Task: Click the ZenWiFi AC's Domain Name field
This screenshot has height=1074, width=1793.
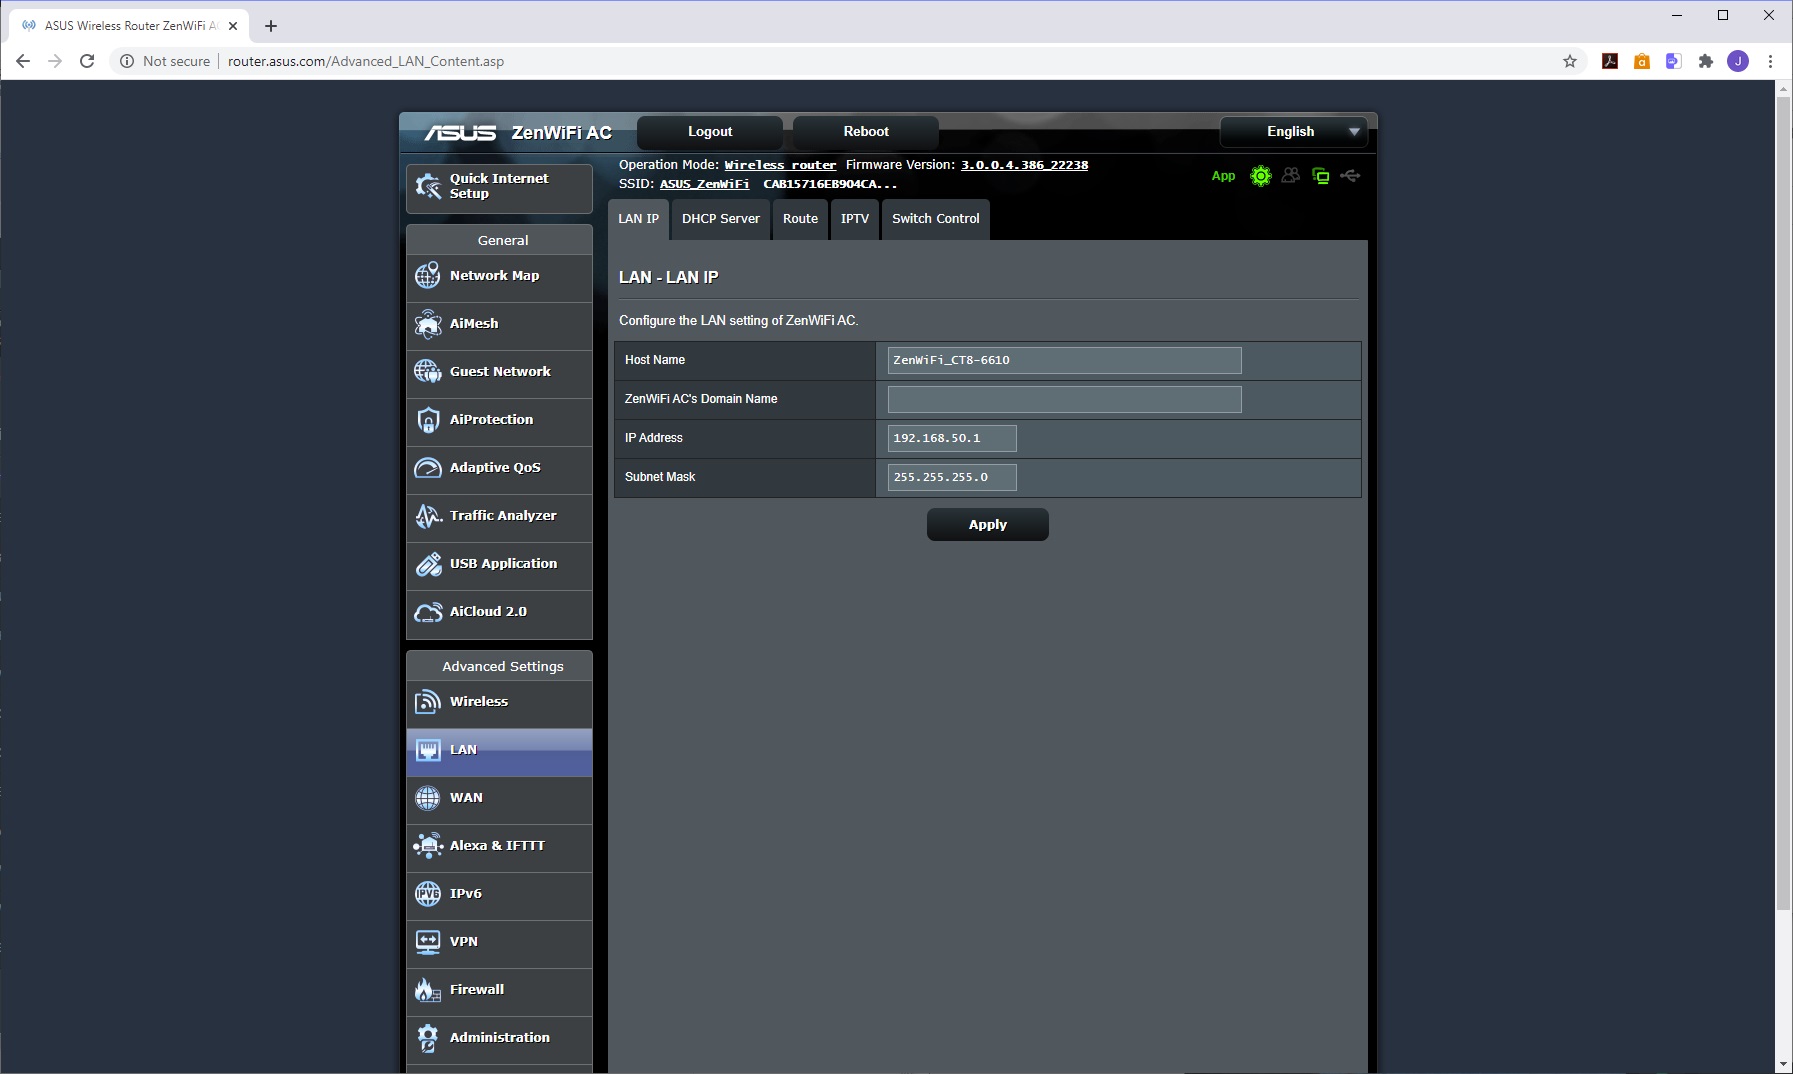Action: [1064, 400]
